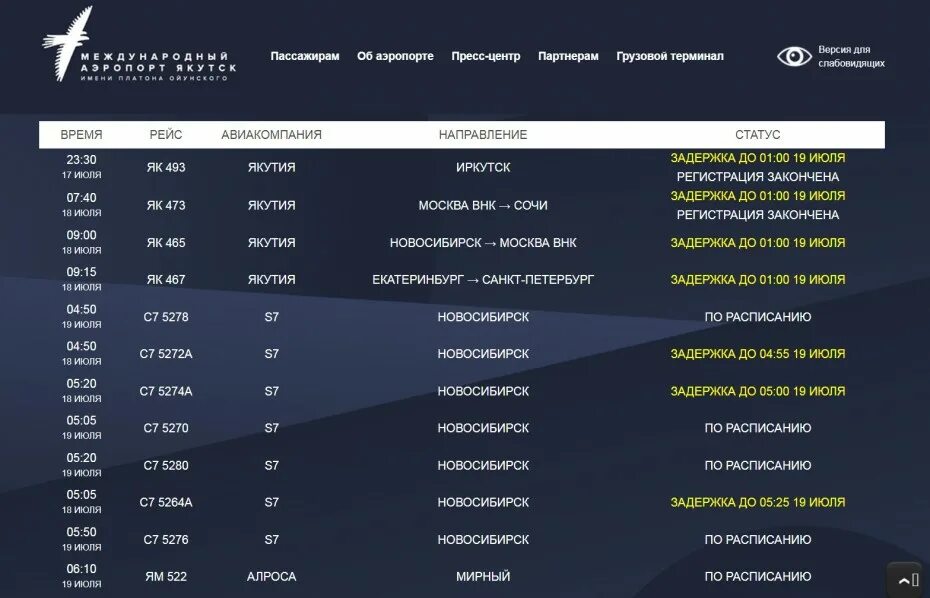Click the НАПРАВЛЕНИЕ column header
This screenshot has height=598, width=930.
(483, 135)
